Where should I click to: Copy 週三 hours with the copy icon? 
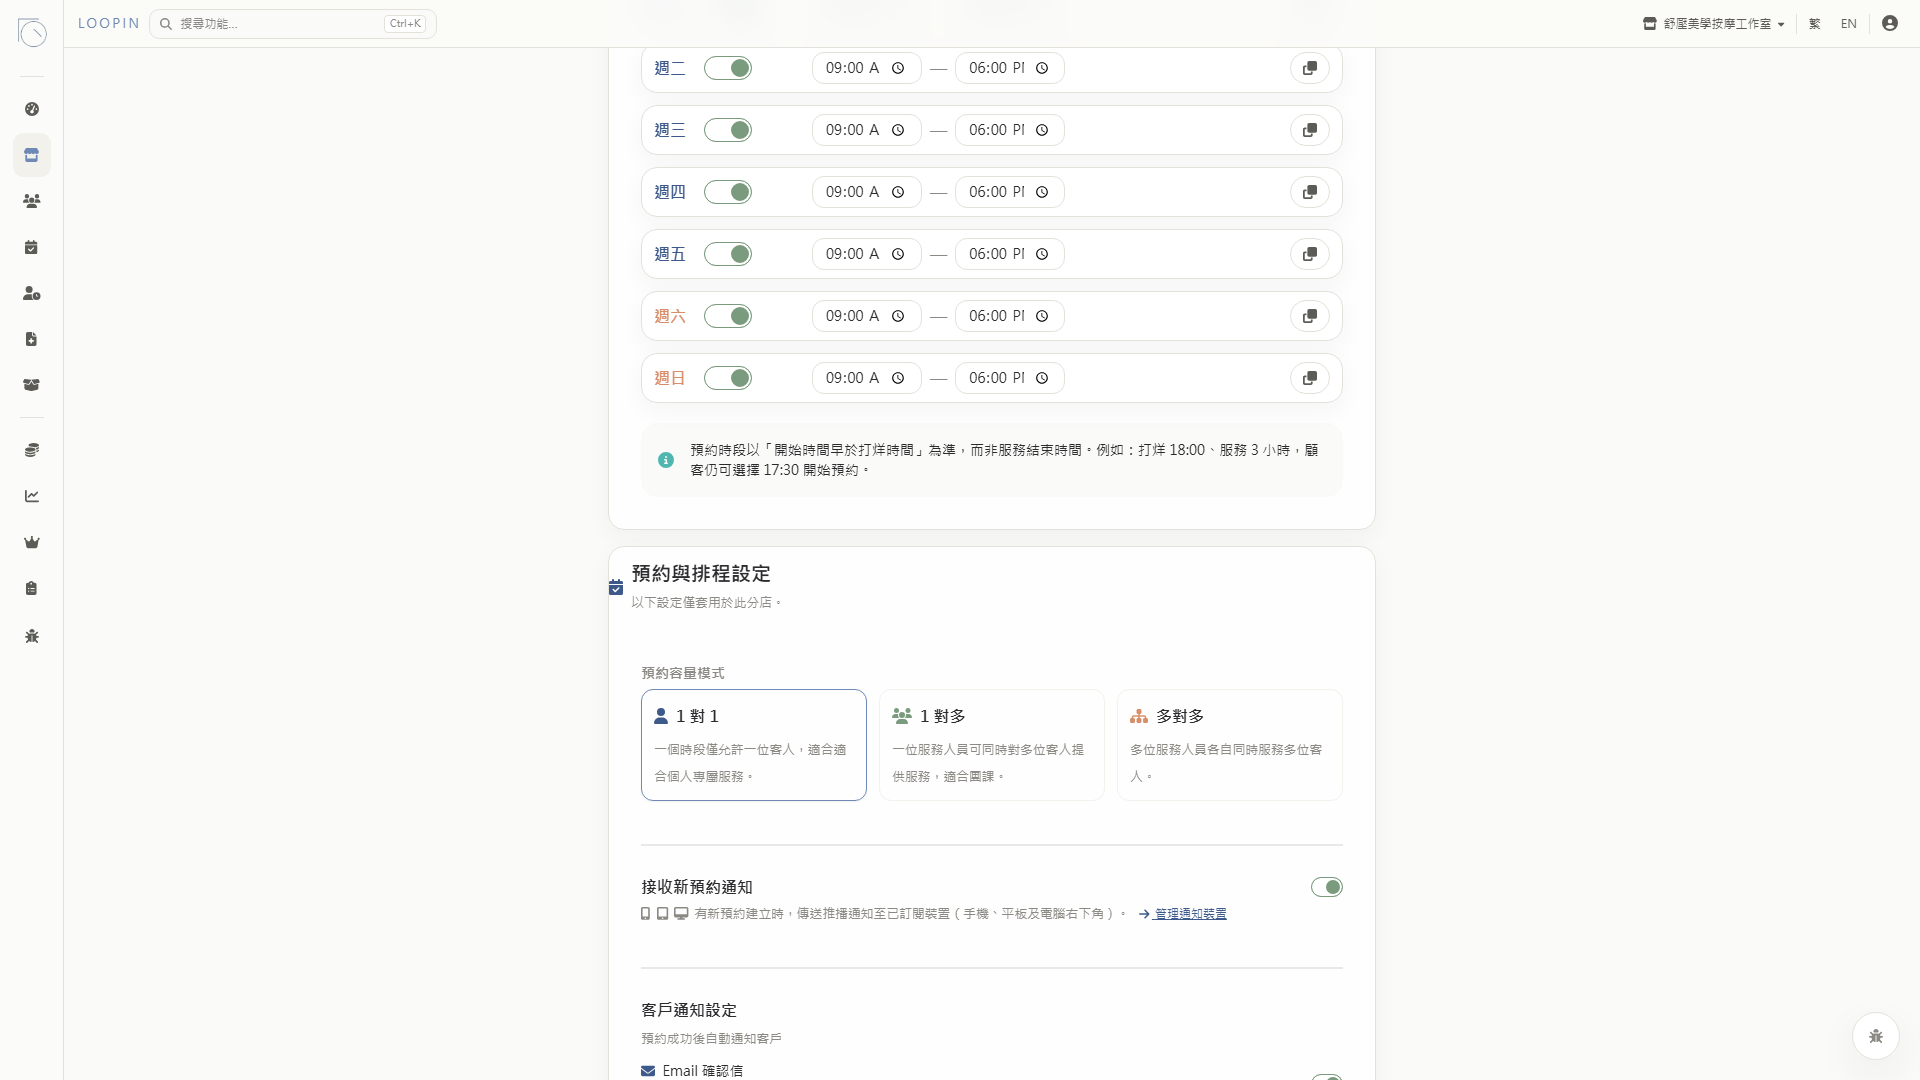click(x=1310, y=130)
